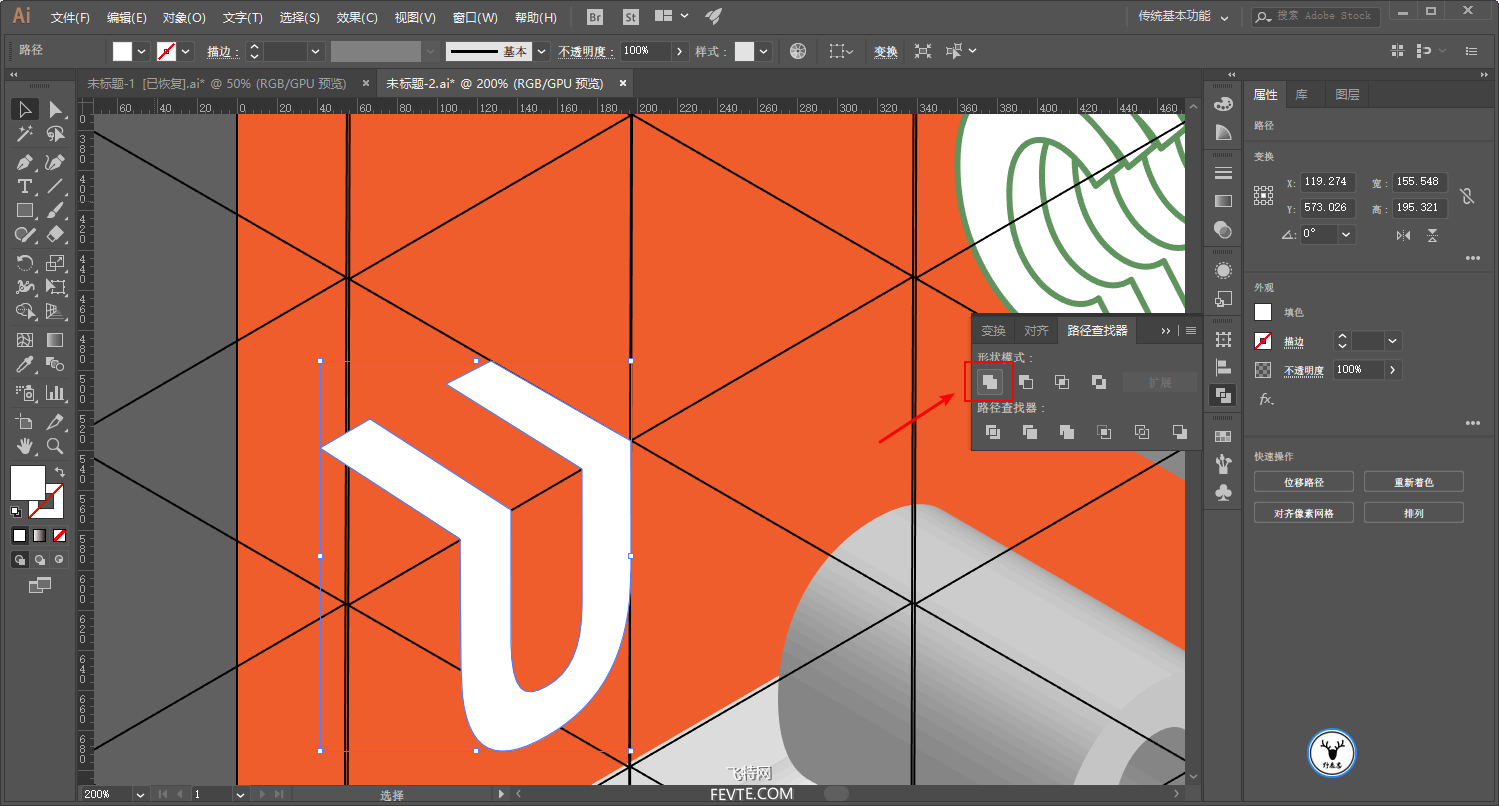This screenshot has width=1499, height=806.
Task: Select the Eyedropper tool
Action: click(25, 364)
